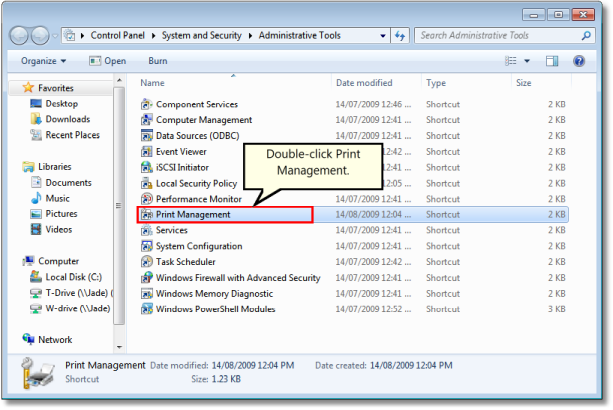Click the Burn toolbar button

[x=158, y=61]
